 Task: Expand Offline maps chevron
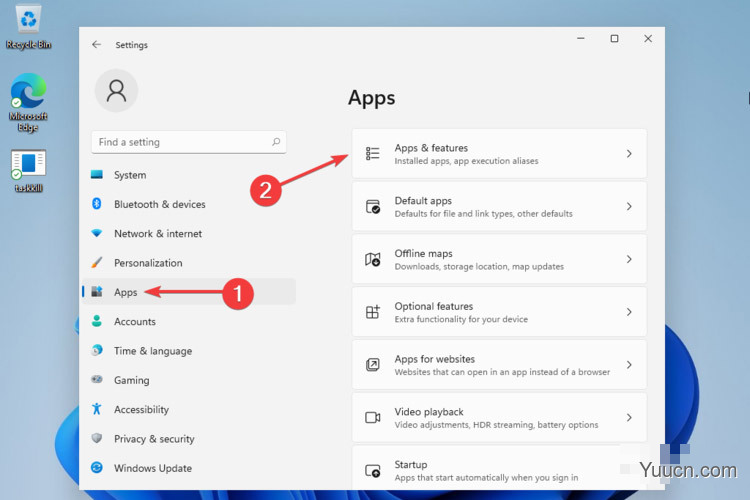pyautogui.click(x=629, y=259)
